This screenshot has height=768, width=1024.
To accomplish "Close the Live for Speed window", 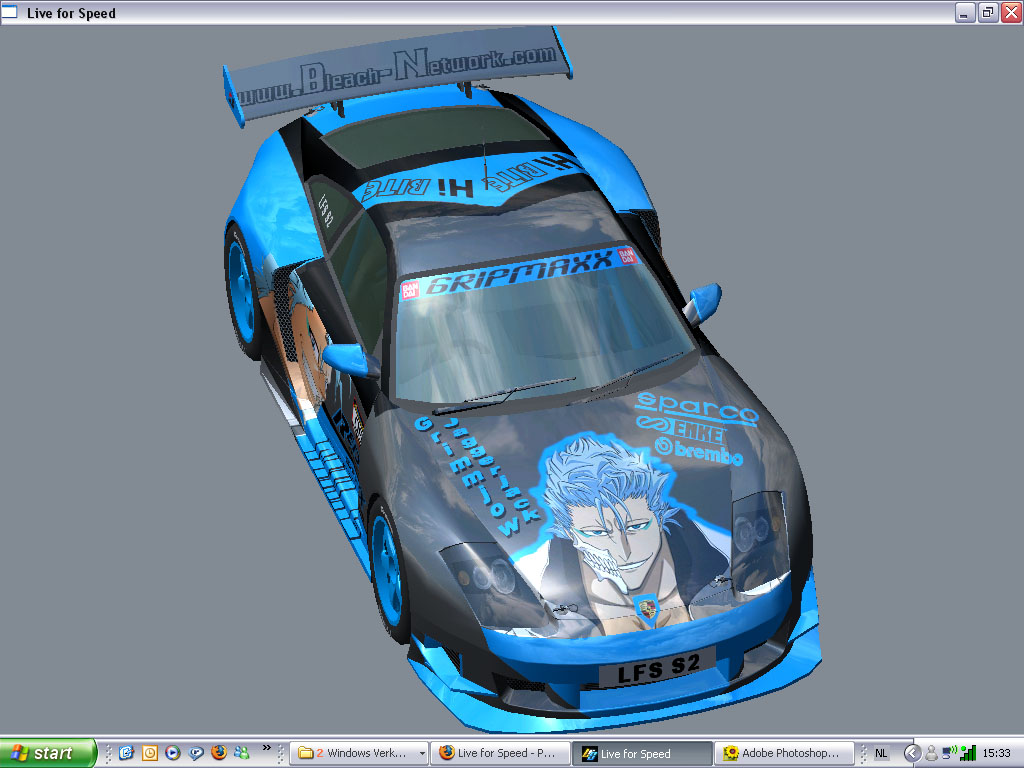I will tap(1011, 12).
